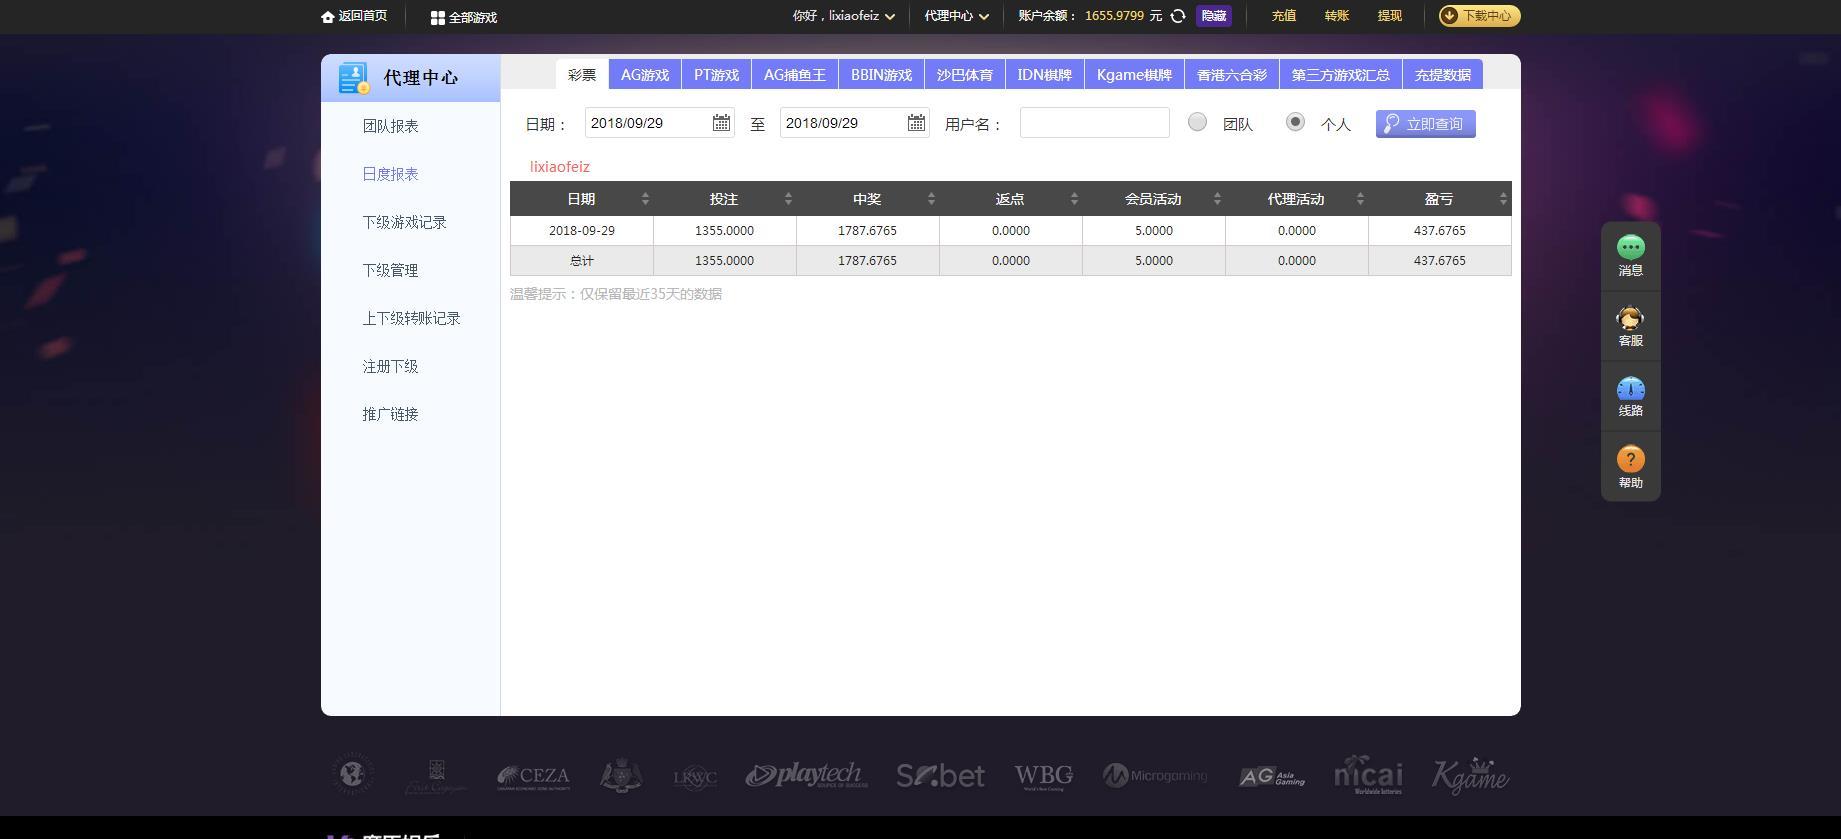Sort table by 返点 column arrows
This screenshot has height=839, width=1841.
[x=1074, y=199]
